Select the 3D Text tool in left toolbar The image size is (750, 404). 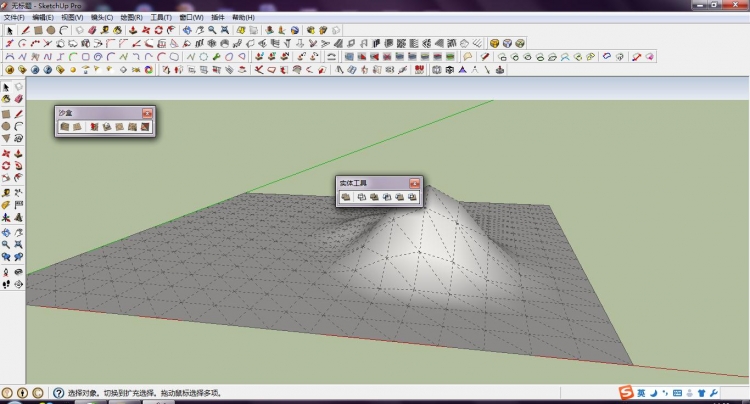(18, 218)
